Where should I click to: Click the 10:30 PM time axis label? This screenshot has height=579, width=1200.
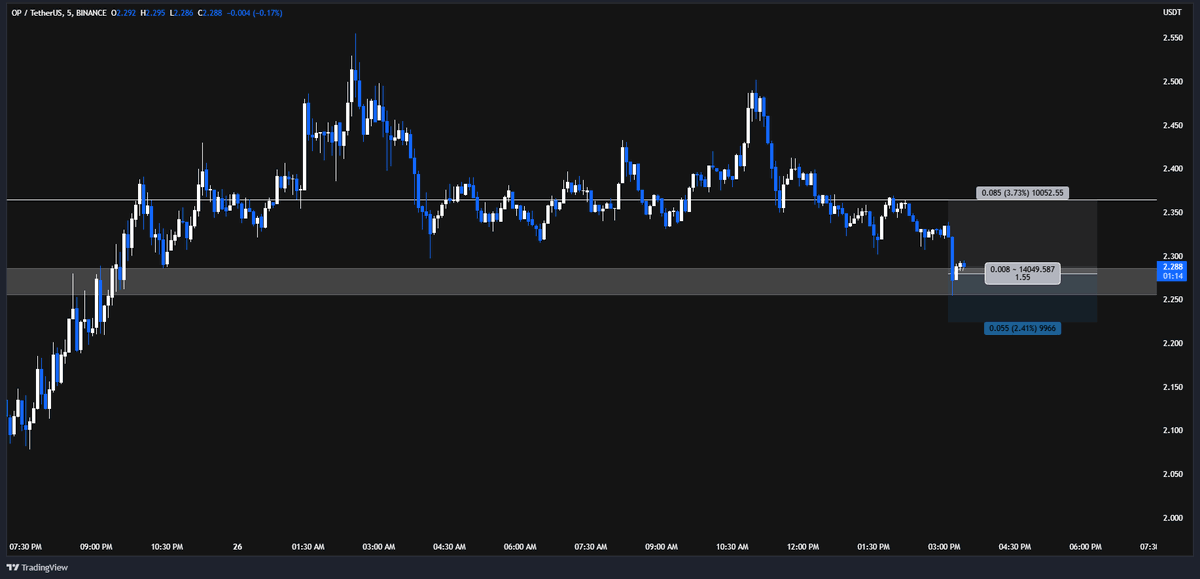(167, 547)
